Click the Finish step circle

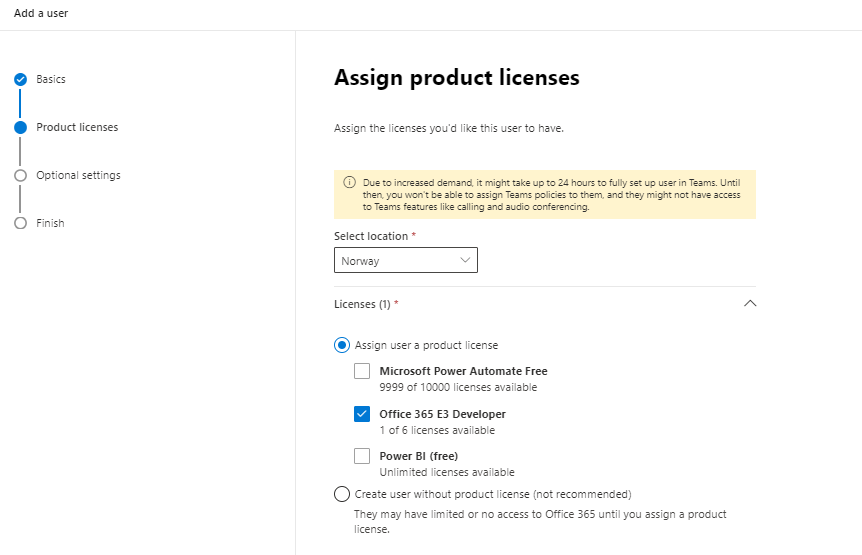20,223
